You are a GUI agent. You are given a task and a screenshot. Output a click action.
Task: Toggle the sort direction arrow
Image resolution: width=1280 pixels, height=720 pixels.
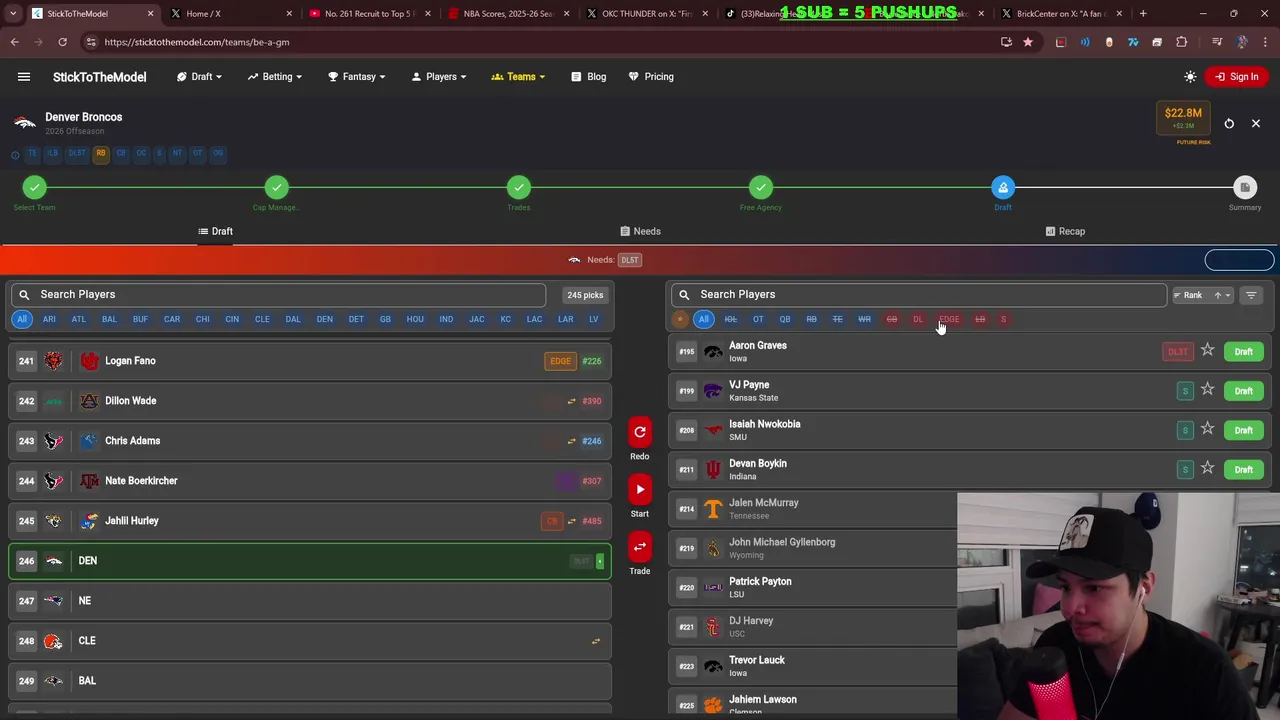(x=1218, y=295)
